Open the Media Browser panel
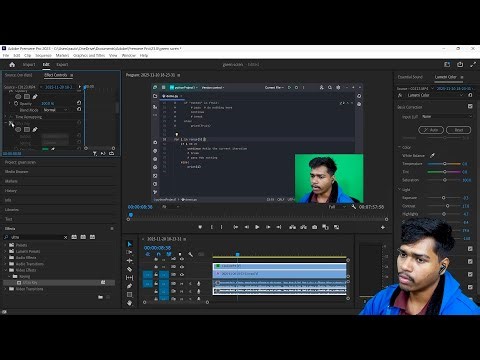 [x=16, y=172]
